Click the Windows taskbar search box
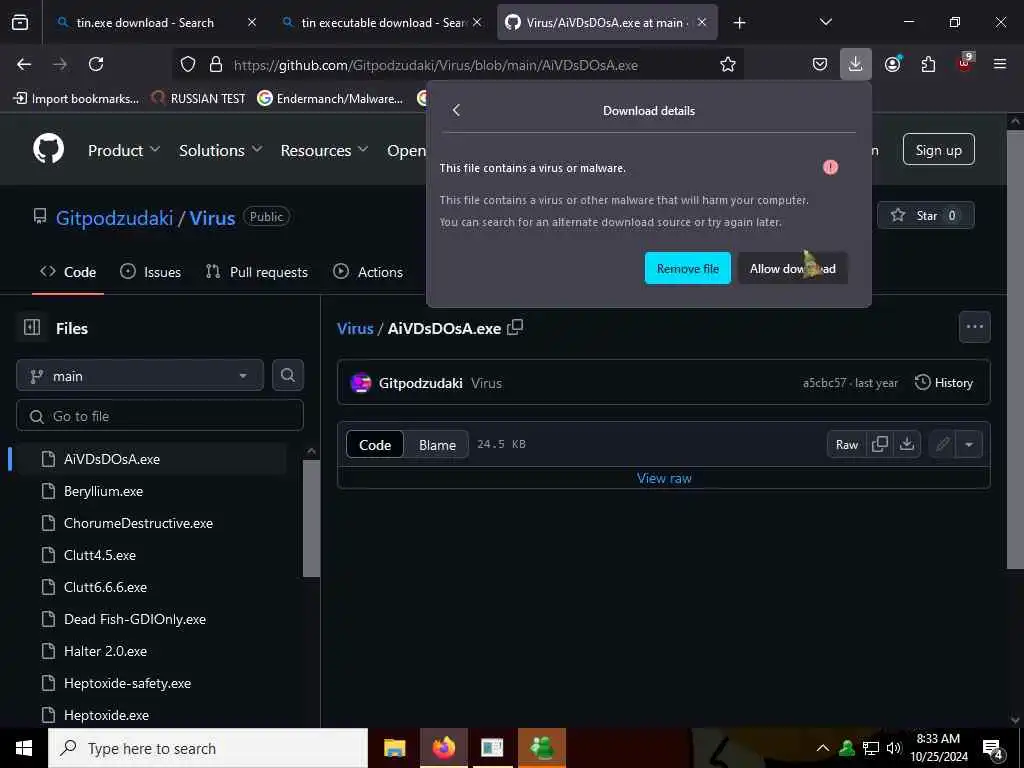Image resolution: width=1024 pixels, height=768 pixels. point(208,748)
